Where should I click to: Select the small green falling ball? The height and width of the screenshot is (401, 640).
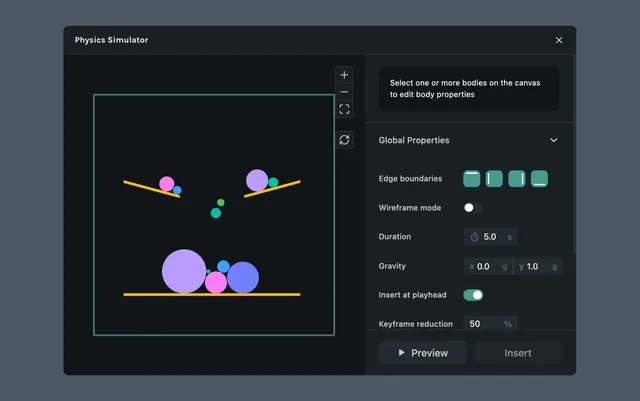[x=221, y=203]
